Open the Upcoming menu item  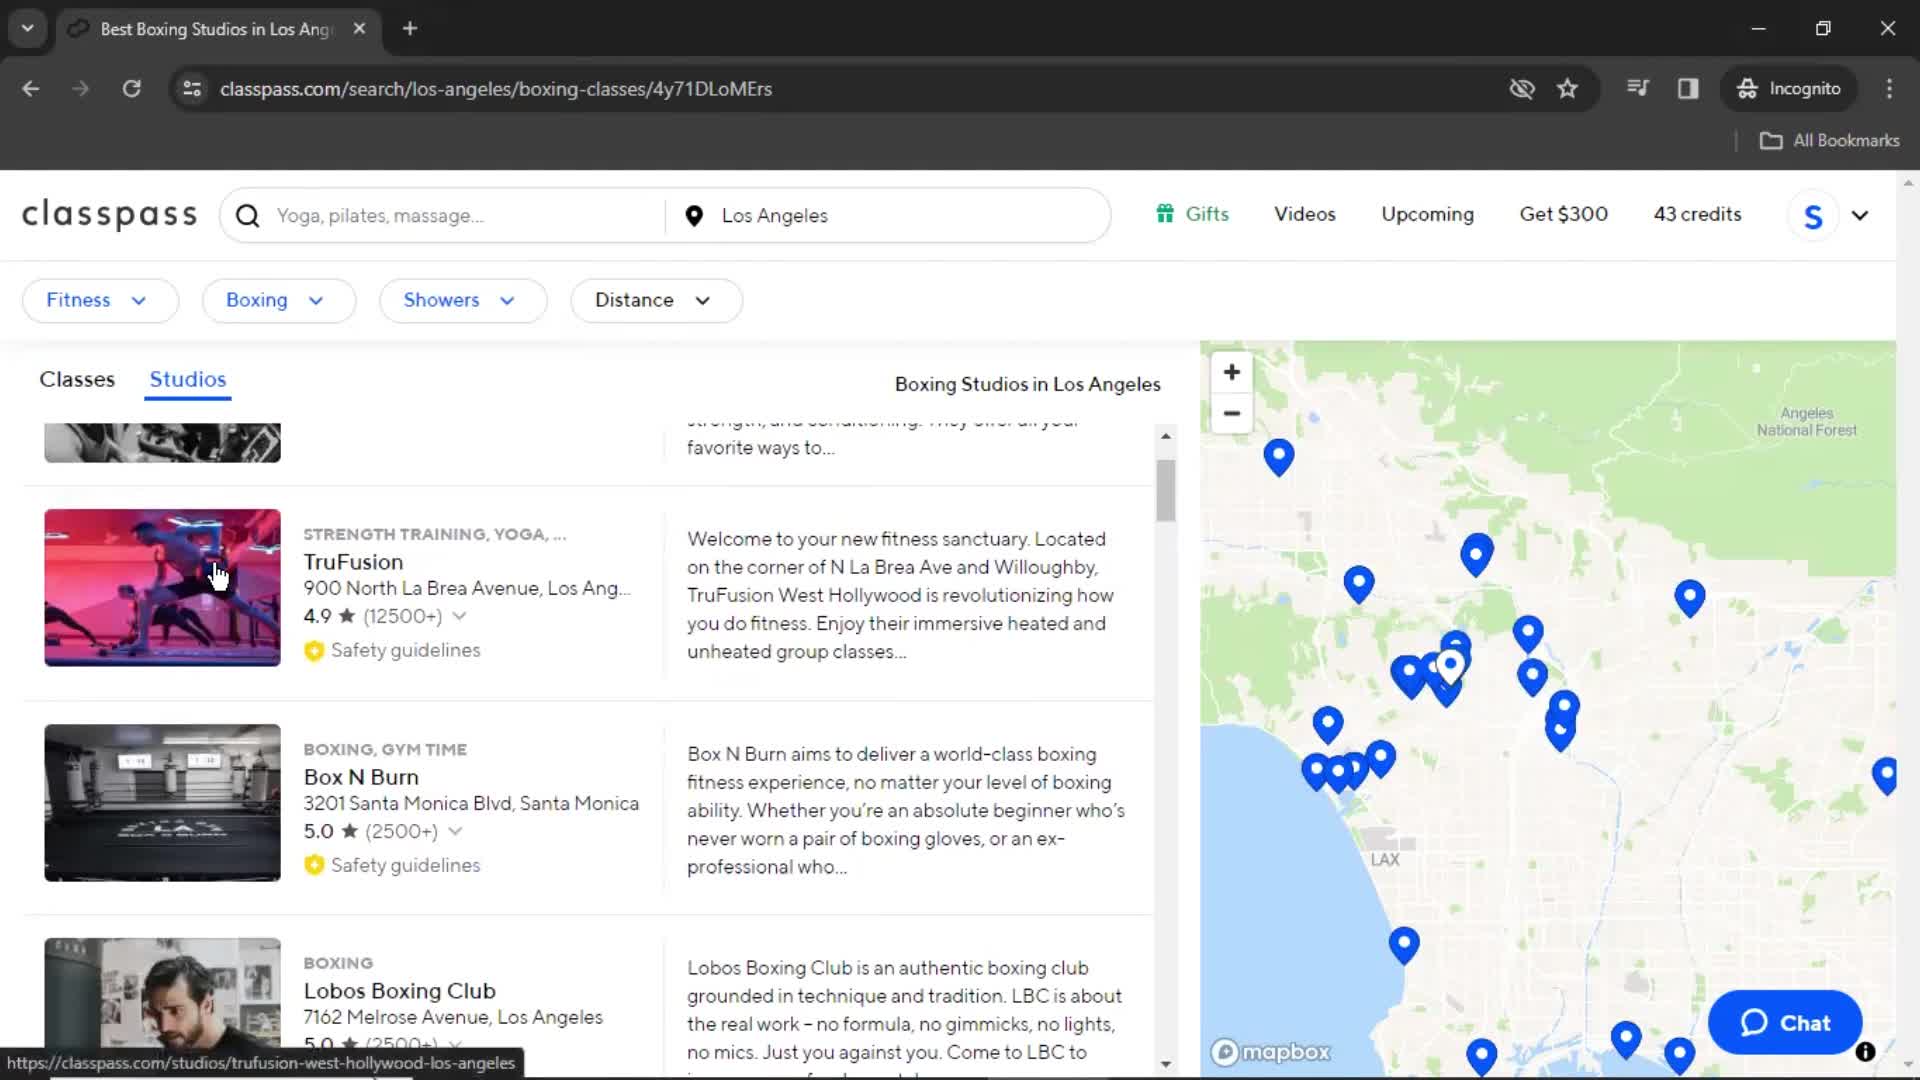(1427, 214)
